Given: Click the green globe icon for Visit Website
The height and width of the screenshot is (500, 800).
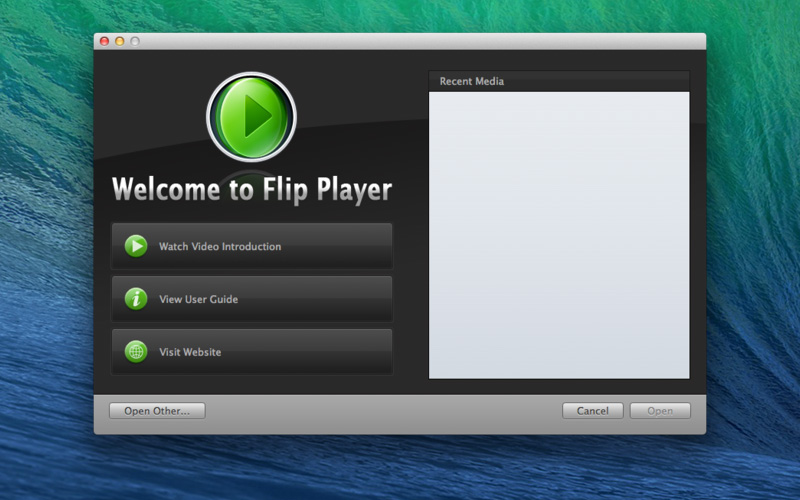Looking at the screenshot, I should point(136,352).
